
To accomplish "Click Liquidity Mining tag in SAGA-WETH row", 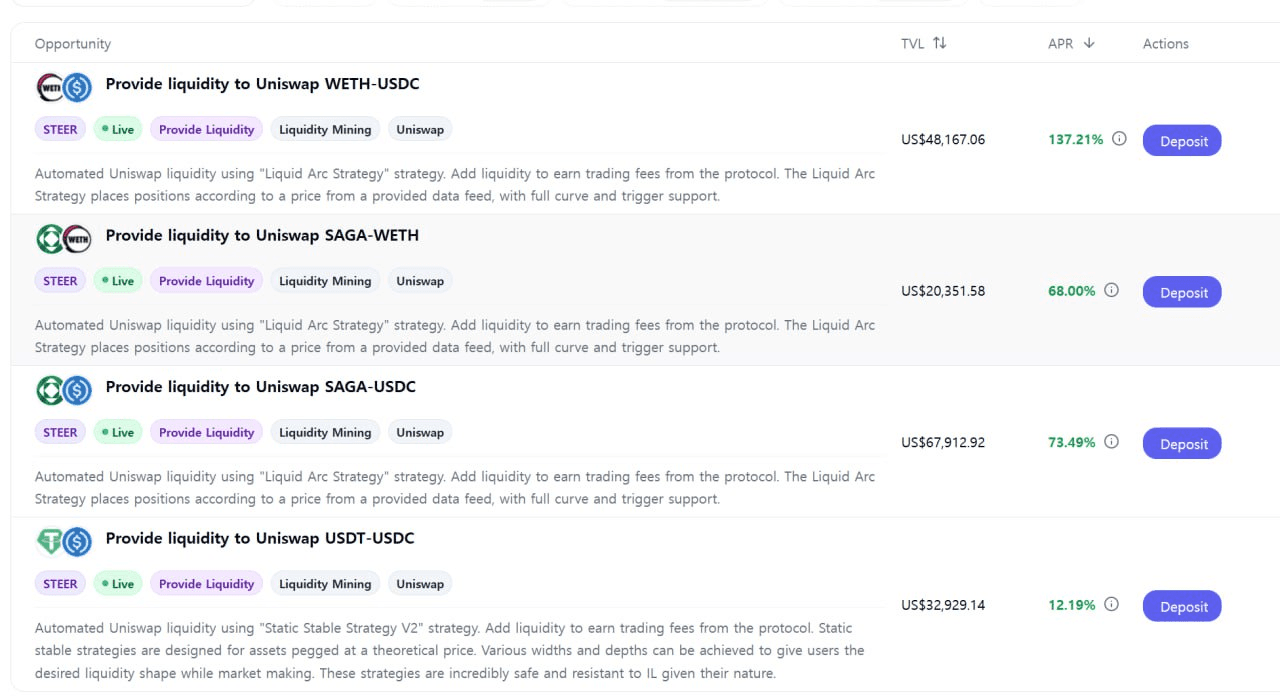I will (x=325, y=281).
